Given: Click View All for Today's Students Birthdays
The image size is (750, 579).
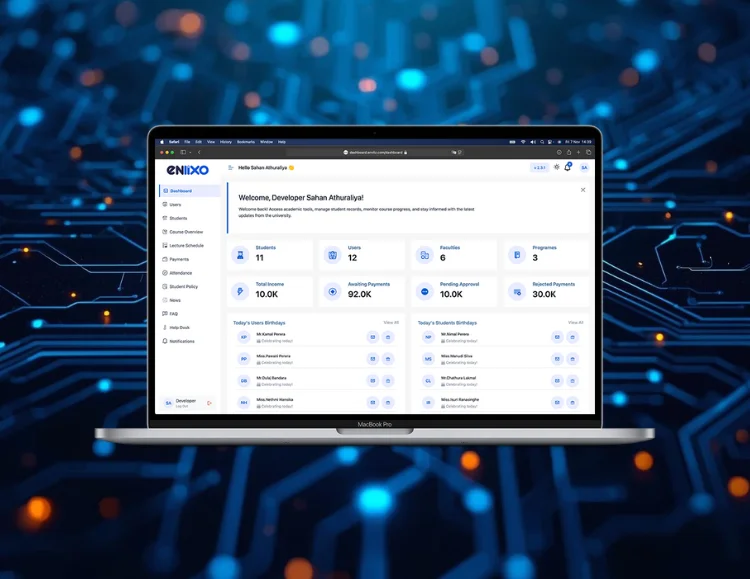Looking at the screenshot, I should [575, 322].
